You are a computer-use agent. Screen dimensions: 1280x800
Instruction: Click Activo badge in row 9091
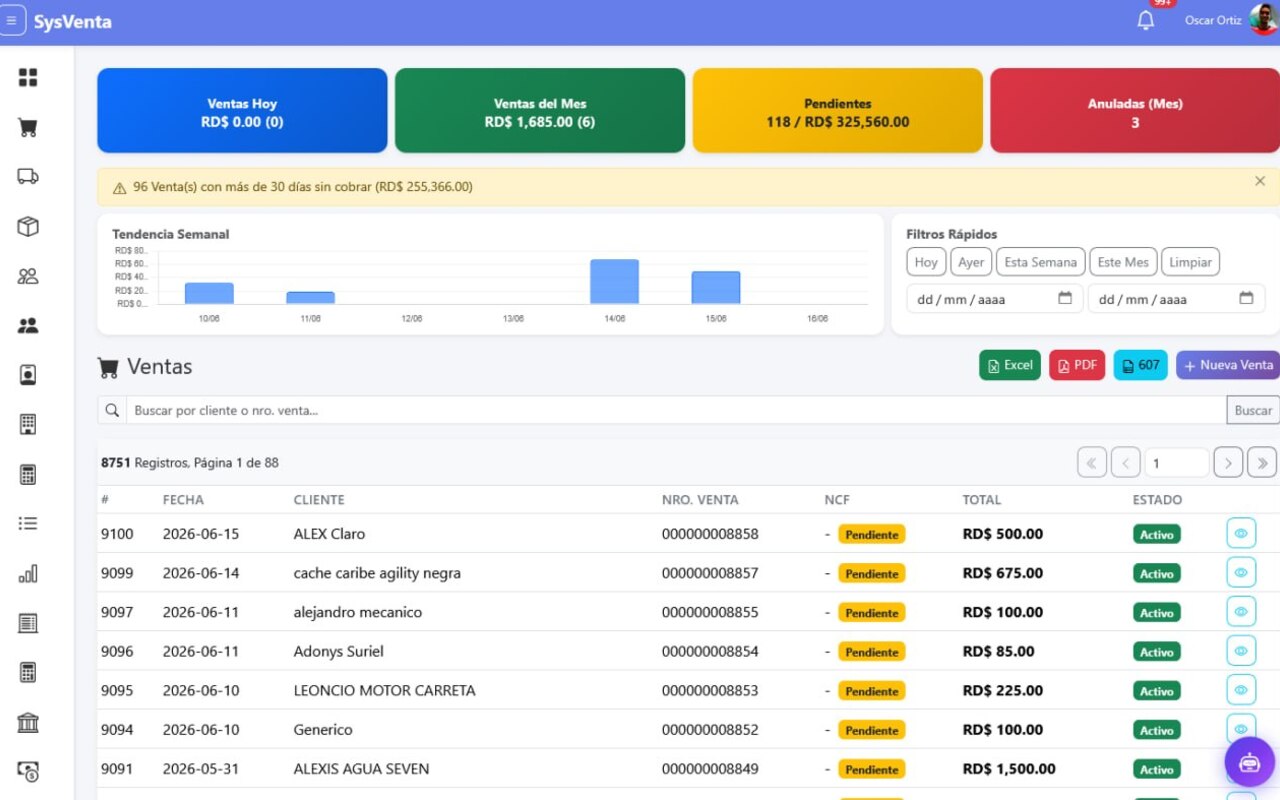tap(1157, 769)
